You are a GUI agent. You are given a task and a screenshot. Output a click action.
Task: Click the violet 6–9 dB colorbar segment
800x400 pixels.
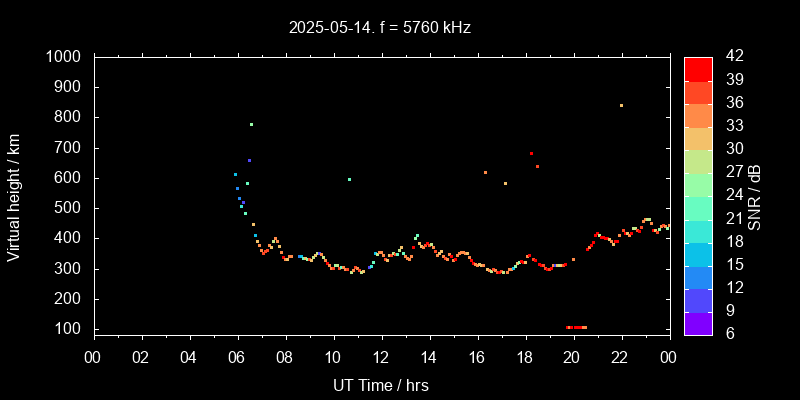[x=698, y=323]
